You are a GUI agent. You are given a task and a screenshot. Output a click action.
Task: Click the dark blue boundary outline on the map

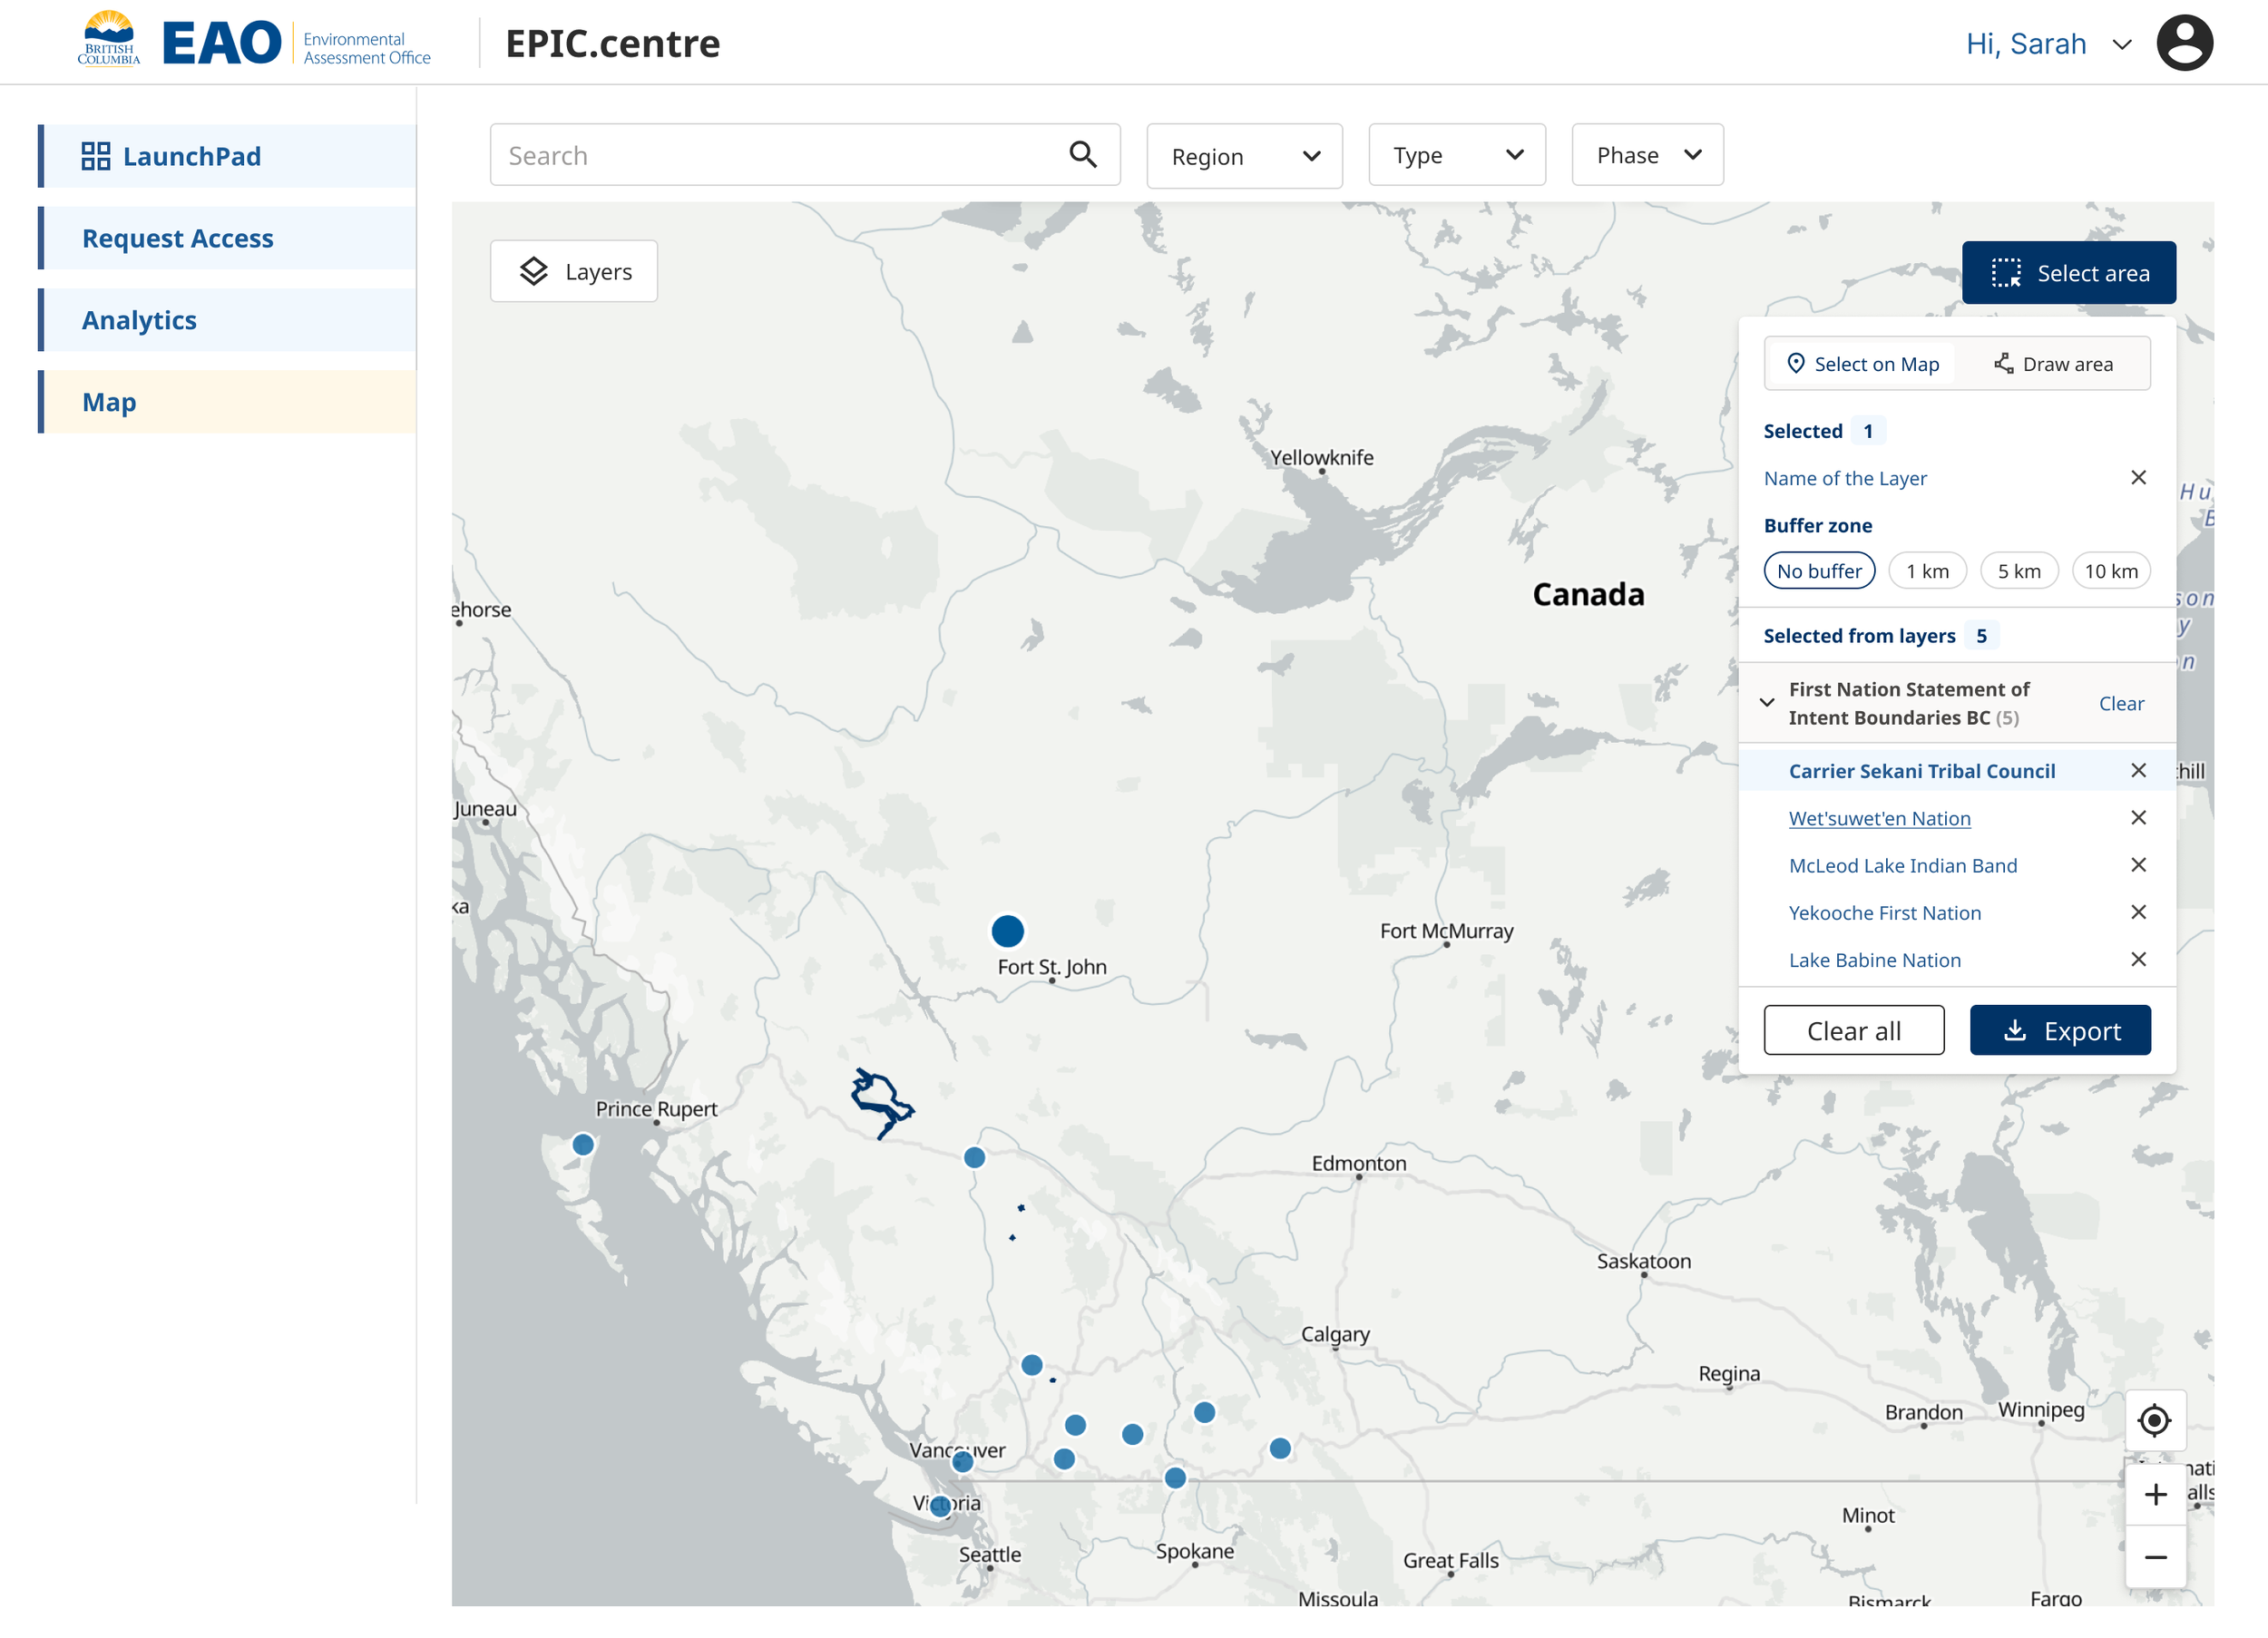click(x=880, y=1102)
